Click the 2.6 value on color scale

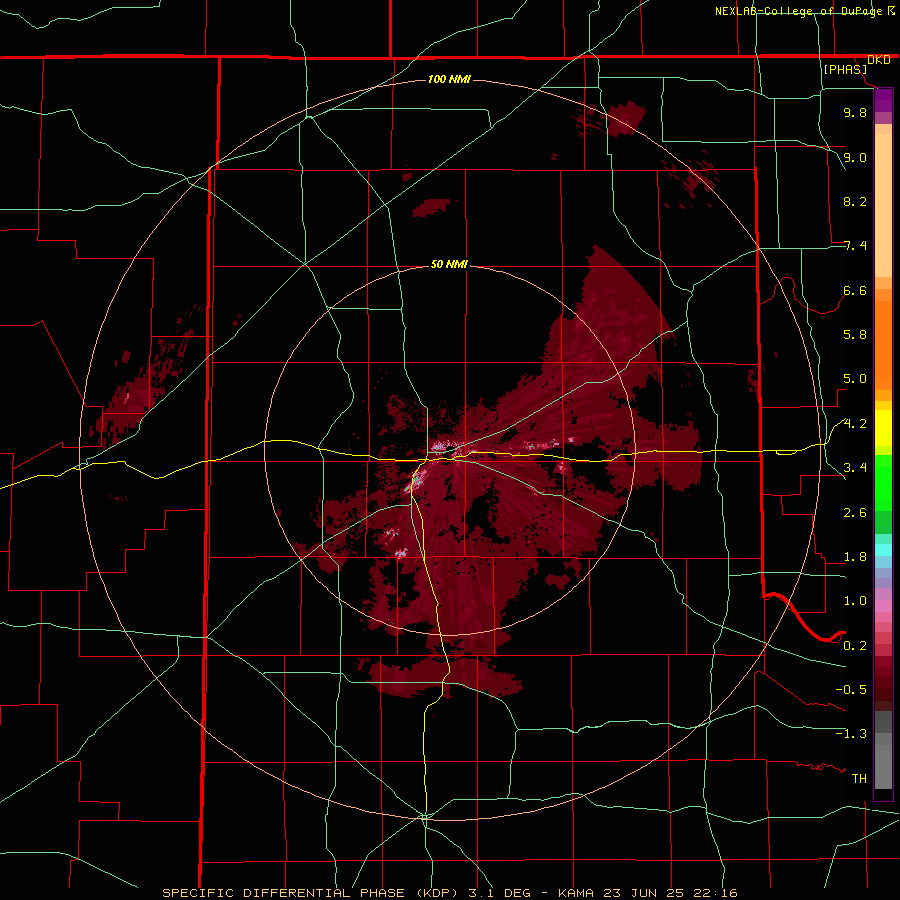855,513
